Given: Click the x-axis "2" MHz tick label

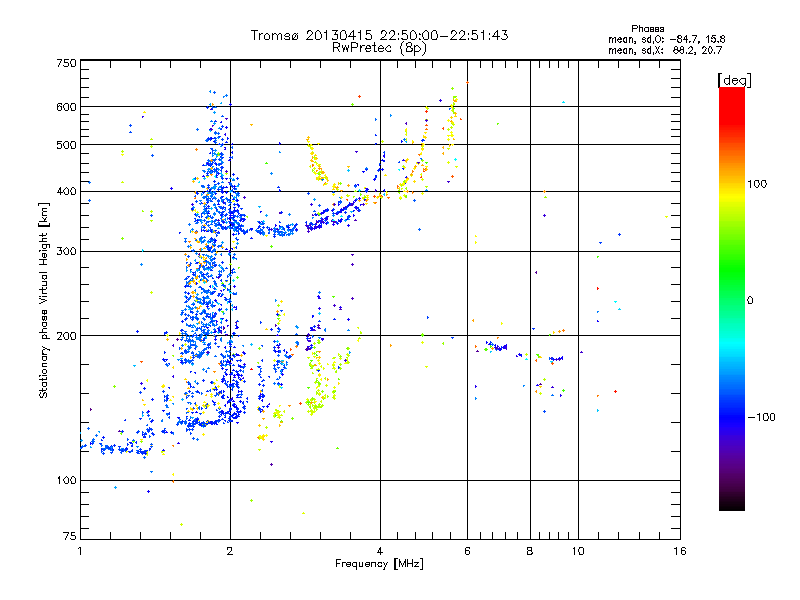Looking at the screenshot, I should coord(230,551).
